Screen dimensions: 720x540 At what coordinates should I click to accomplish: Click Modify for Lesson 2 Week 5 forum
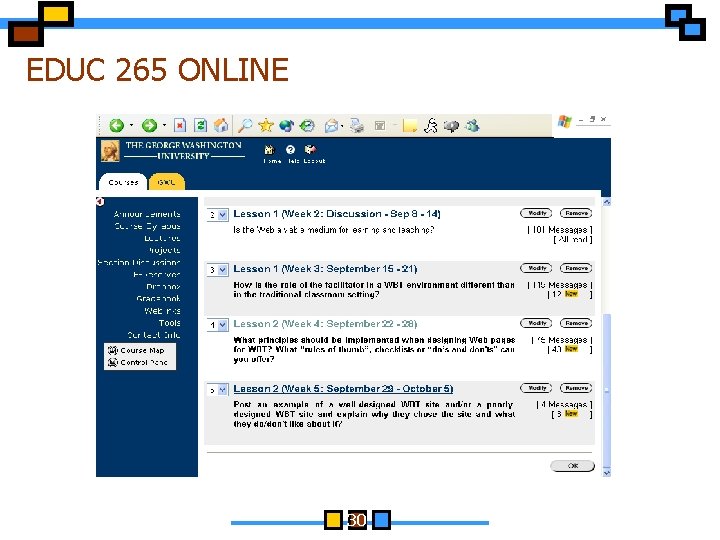[536, 388]
